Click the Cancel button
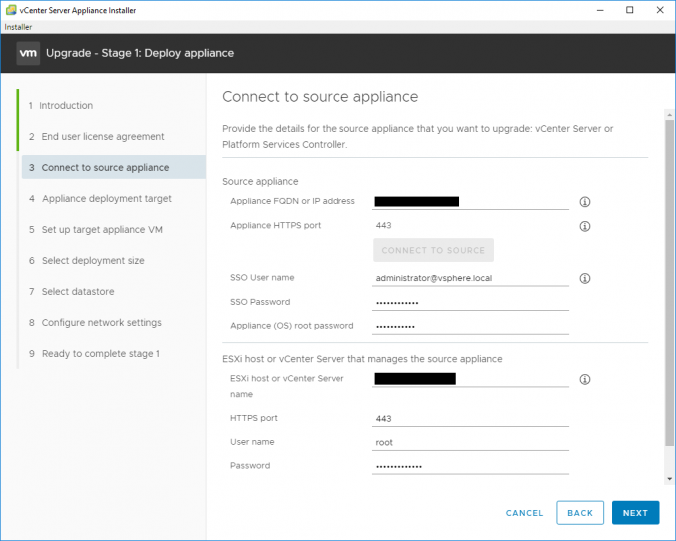 pyautogui.click(x=524, y=513)
